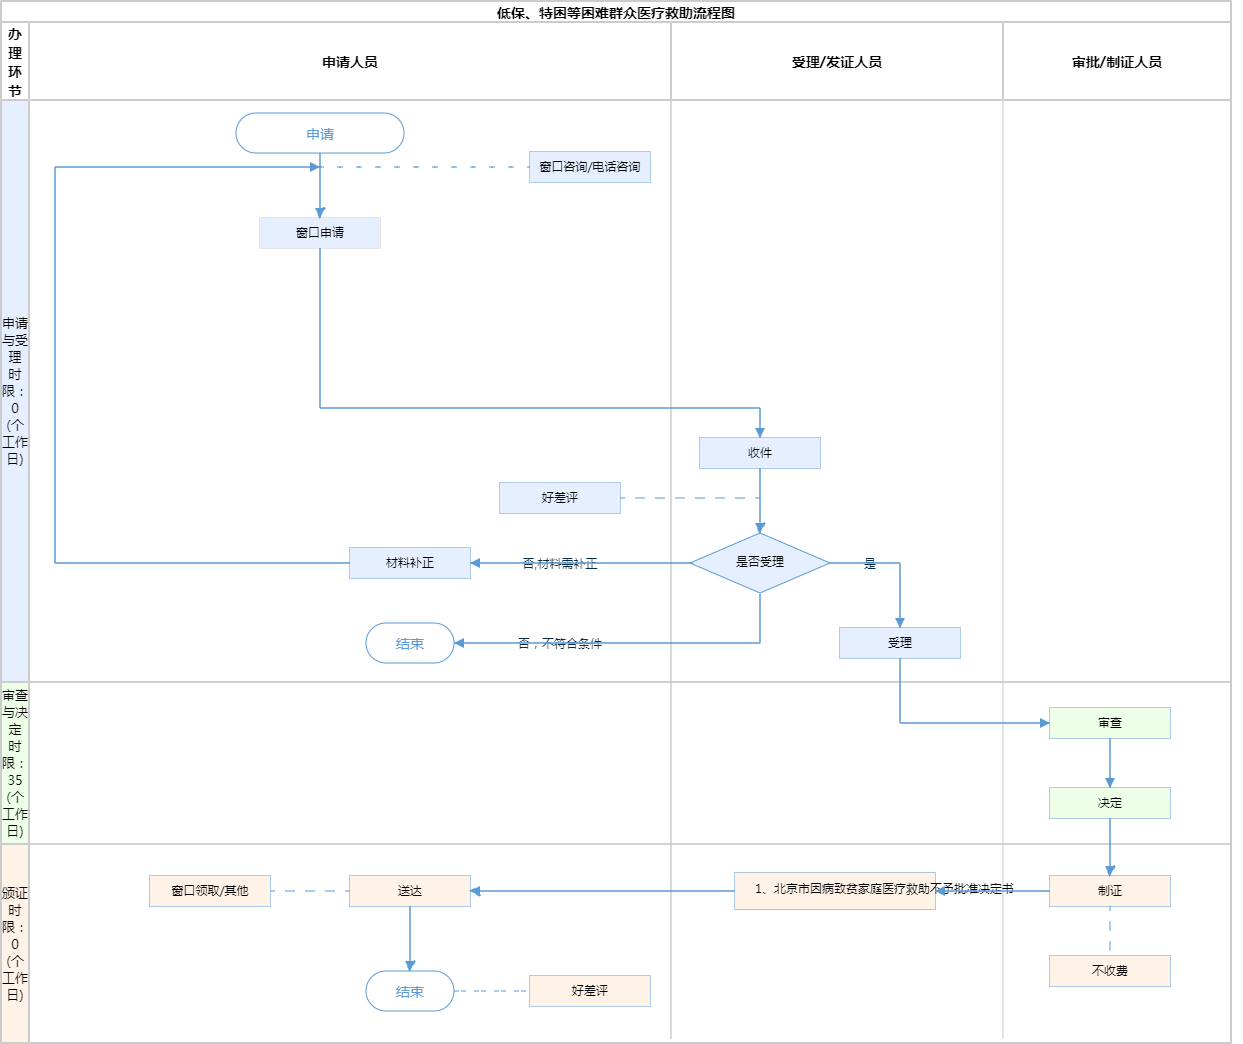The height and width of the screenshot is (1044, 1243).
Task: Click the 窗口申请 process box
Action: 320,233
